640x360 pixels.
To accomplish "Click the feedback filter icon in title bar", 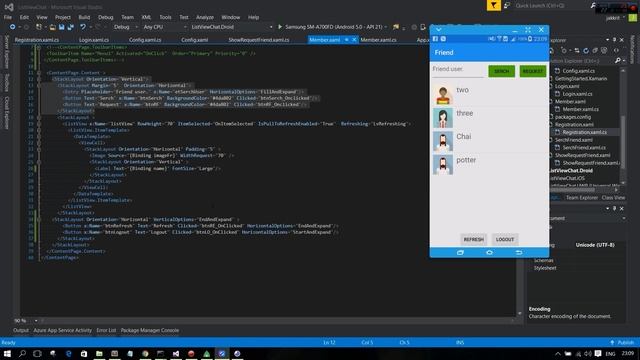I will [493, 5].
